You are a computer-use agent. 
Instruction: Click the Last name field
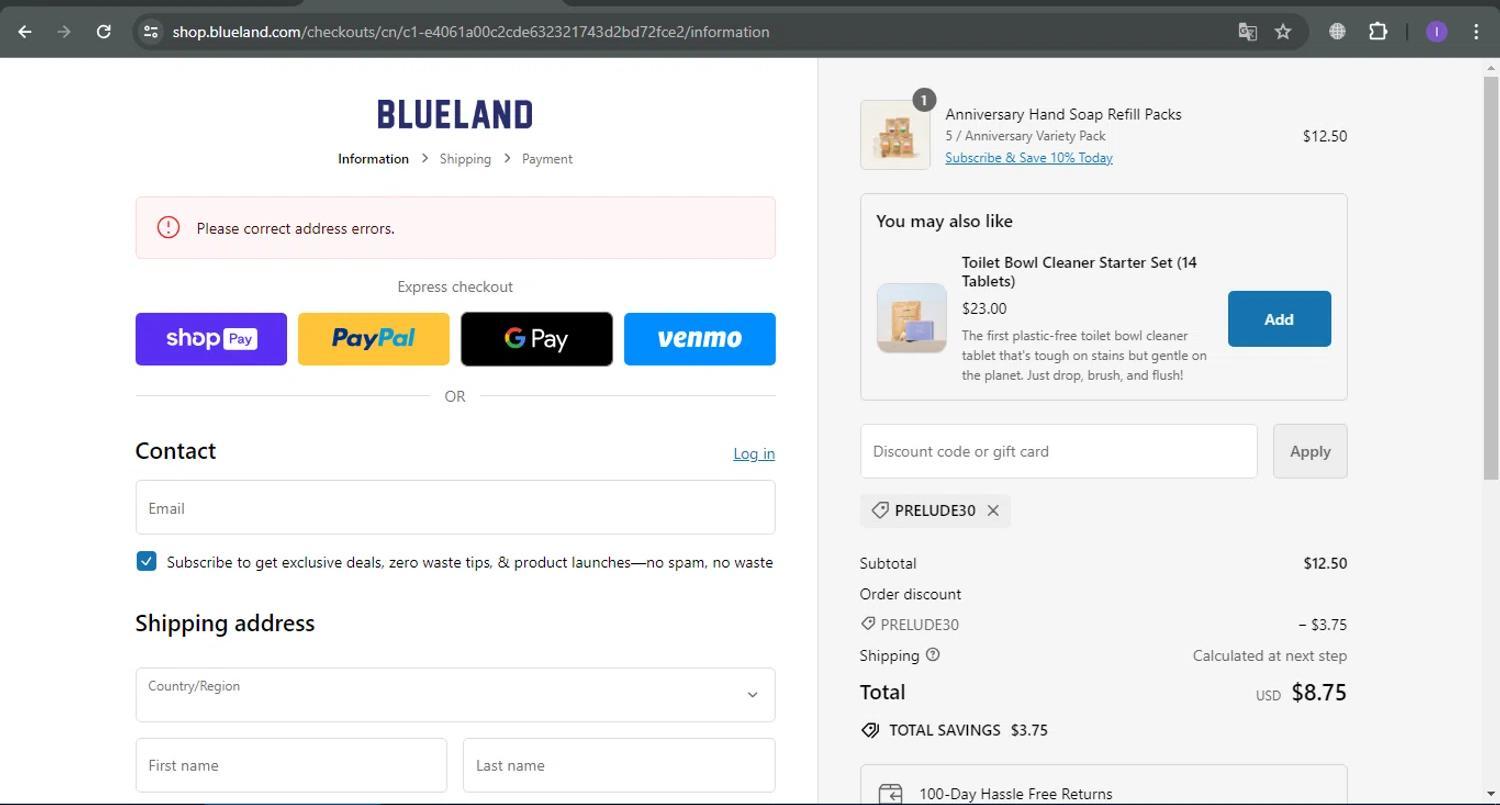click(619, 765)
